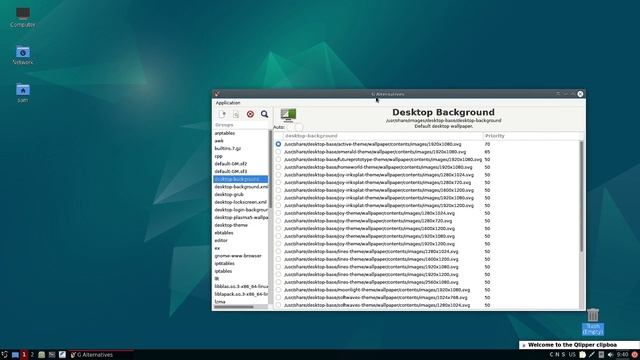Image resolution: width=640 pixels, height=360 pixels.
Task: Select desktop-theme in Groups list
Action: click(x=241, y=225)
